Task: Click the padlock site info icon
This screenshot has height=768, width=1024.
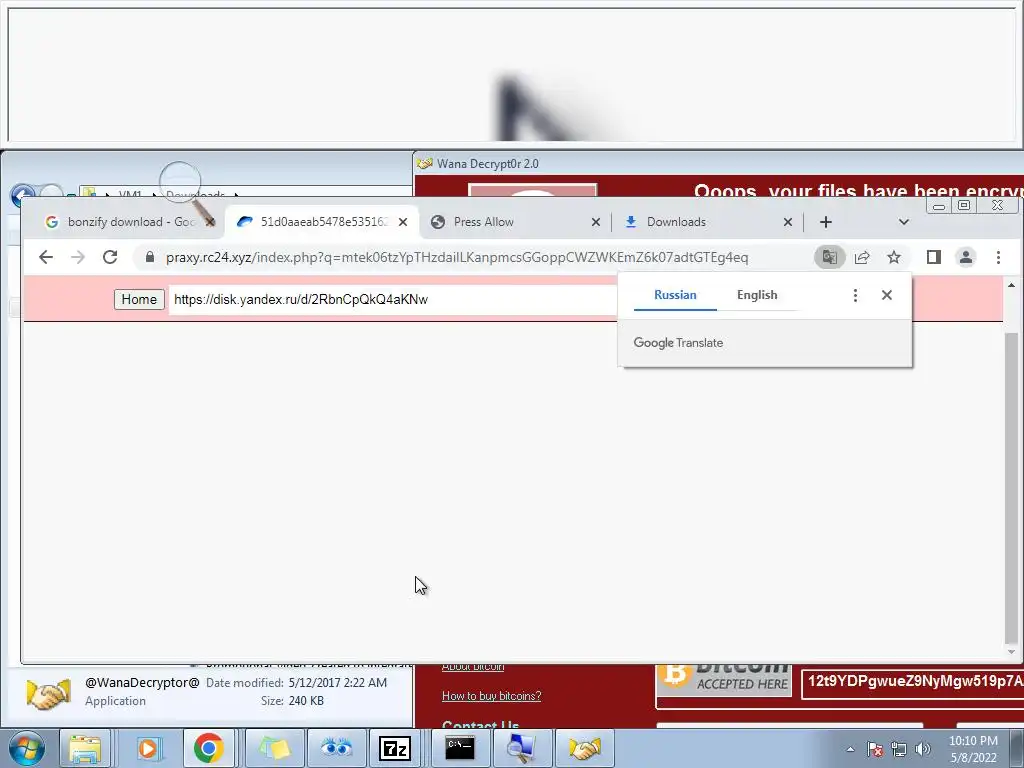Action: (150, 257)
